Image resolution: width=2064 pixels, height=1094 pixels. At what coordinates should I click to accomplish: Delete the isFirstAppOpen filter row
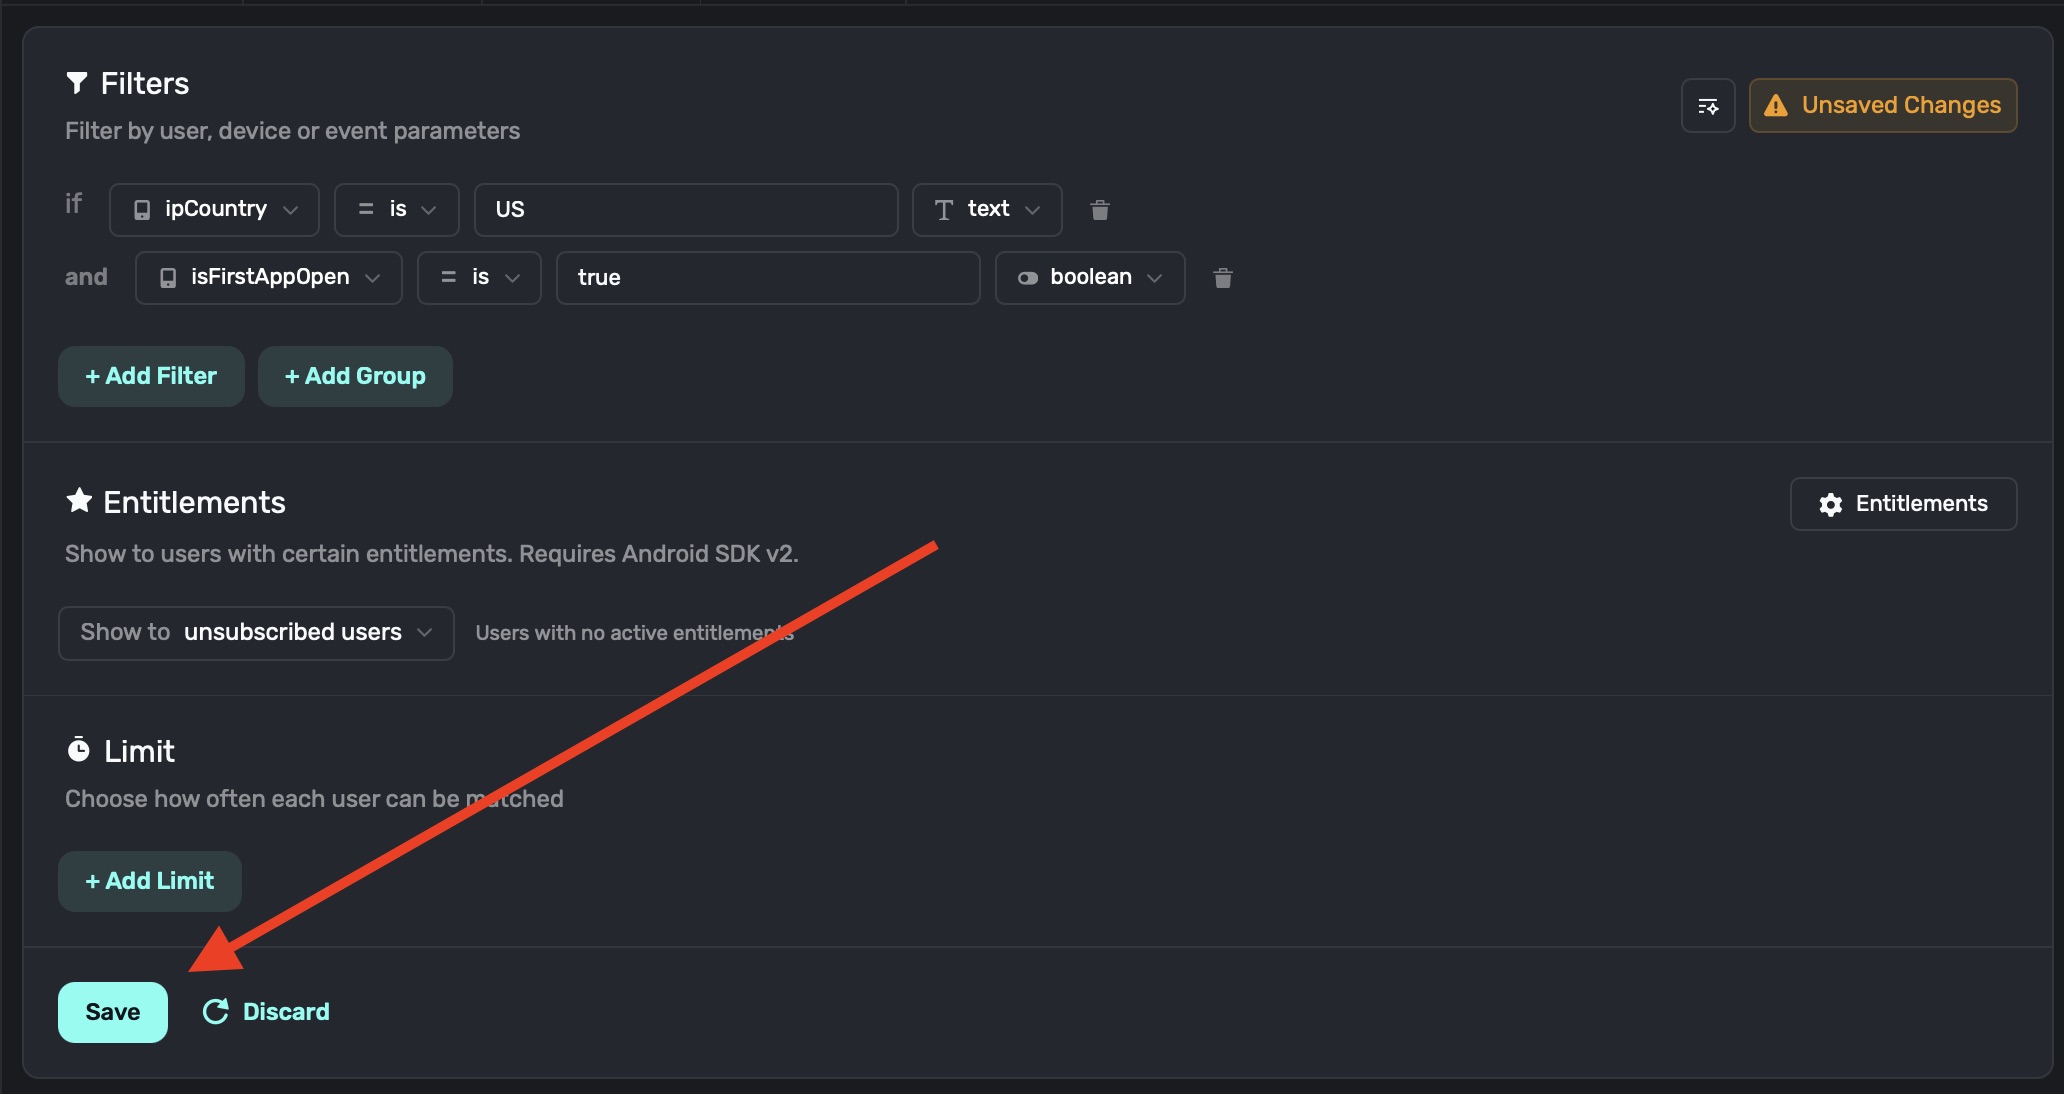point(1222,278)
